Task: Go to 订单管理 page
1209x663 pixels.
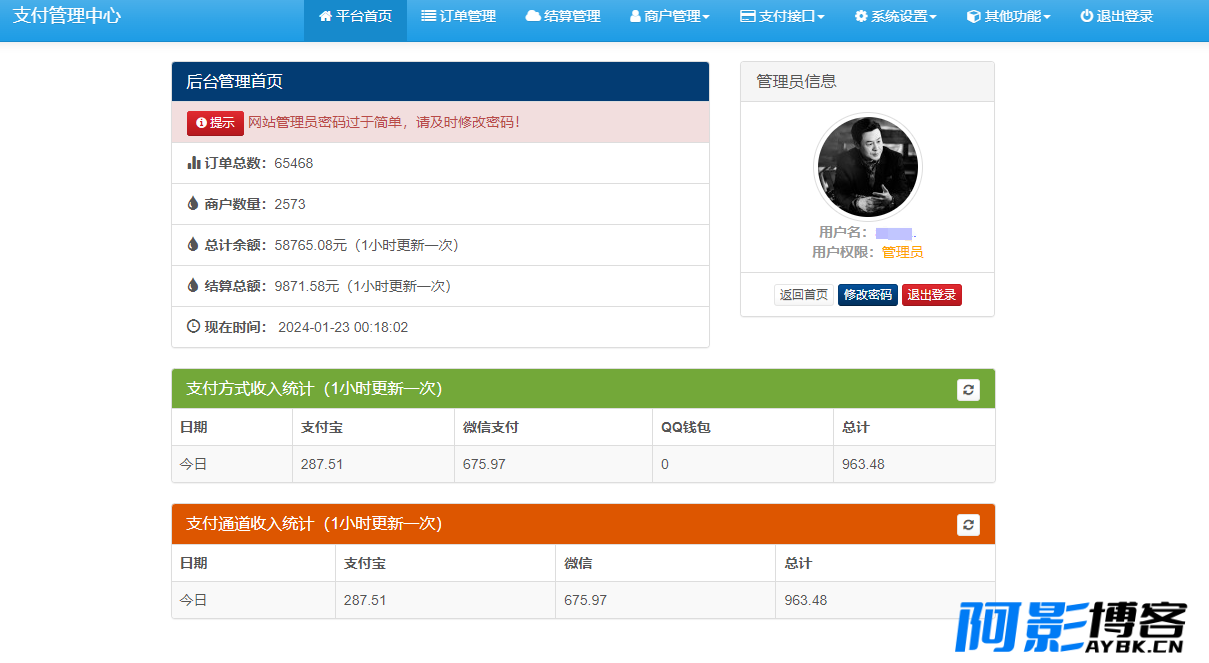Action: pos(458,16)
